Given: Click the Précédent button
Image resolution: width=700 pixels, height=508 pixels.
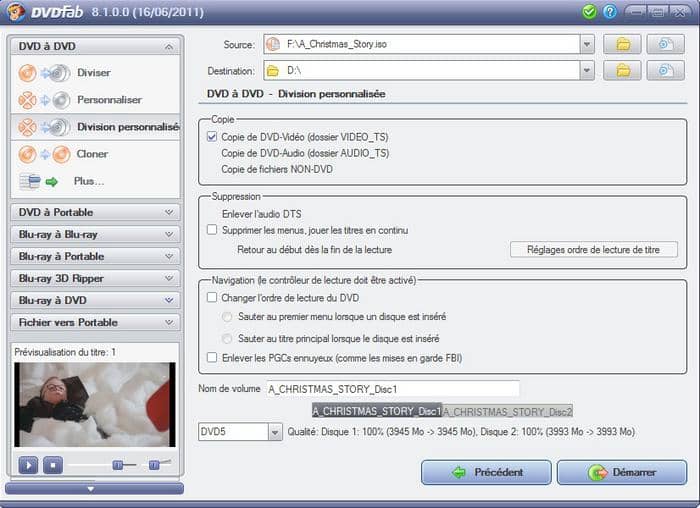Looking at the screenshot, I should [486, 472].
